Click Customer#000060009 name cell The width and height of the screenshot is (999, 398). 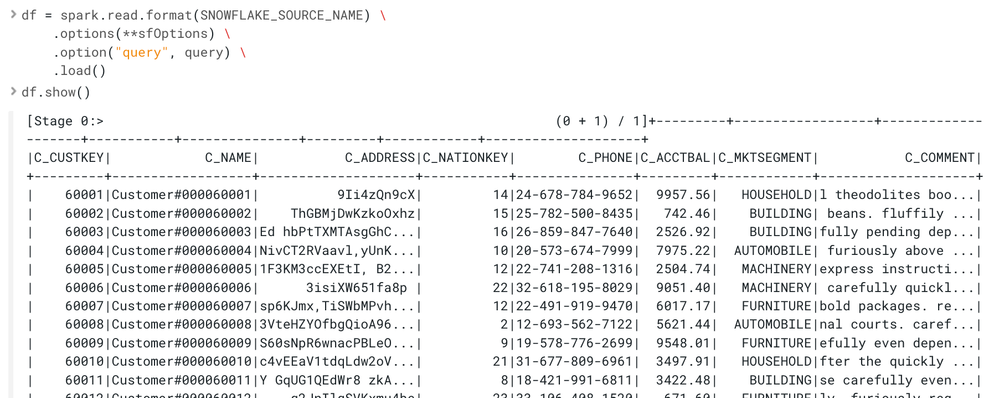click(182, 343)
